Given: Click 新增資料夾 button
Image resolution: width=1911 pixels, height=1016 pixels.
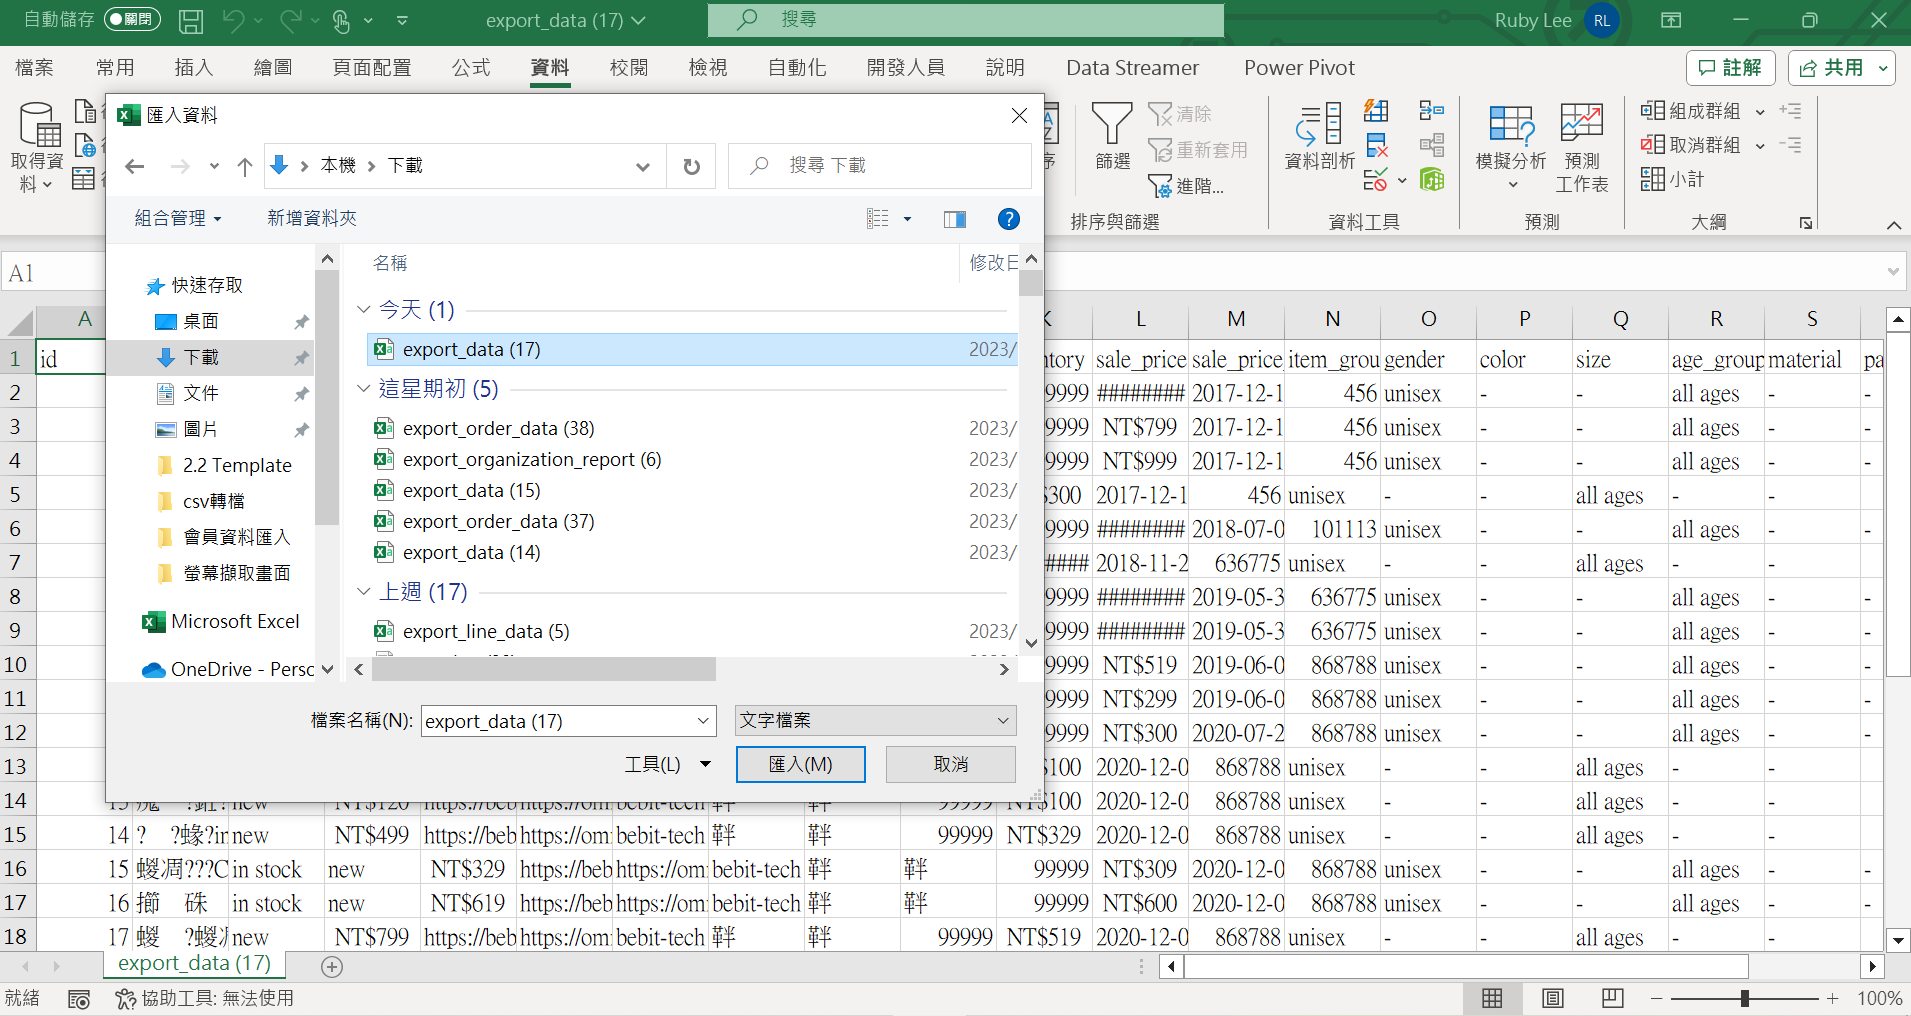Looking at the screenshot, I should click(312, 219).
